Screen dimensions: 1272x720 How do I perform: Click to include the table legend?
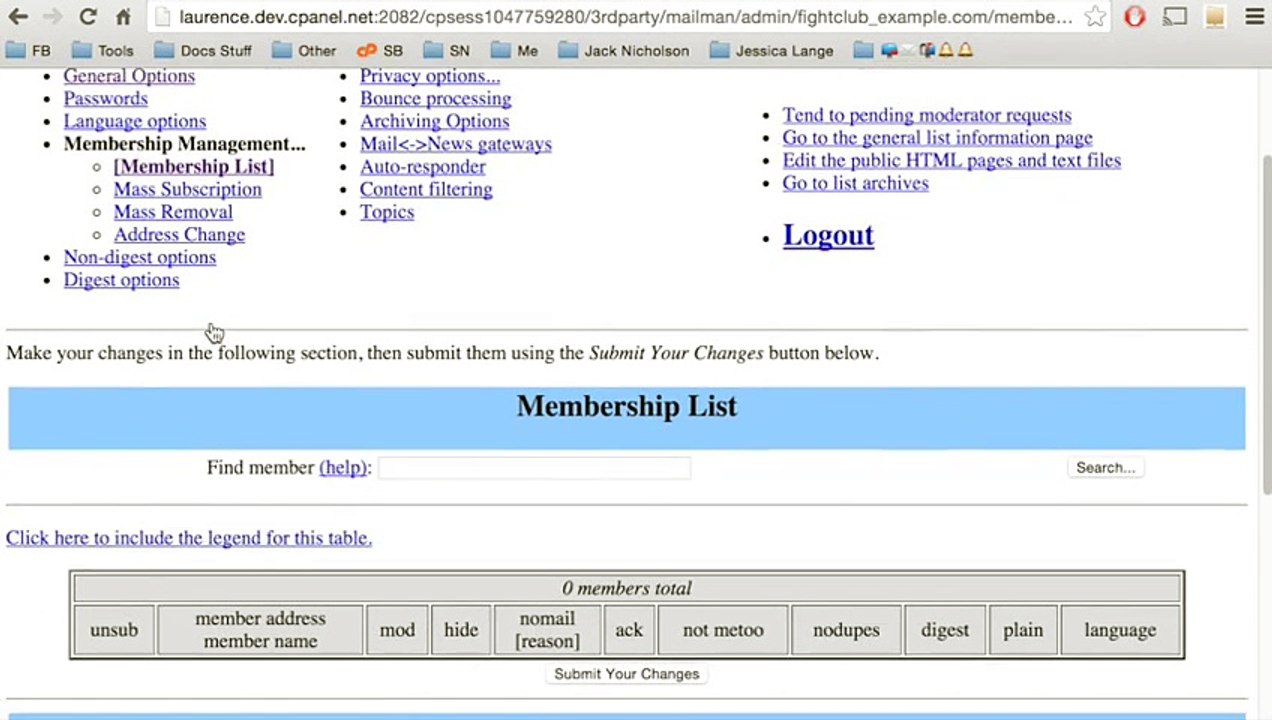pos(189,538)
